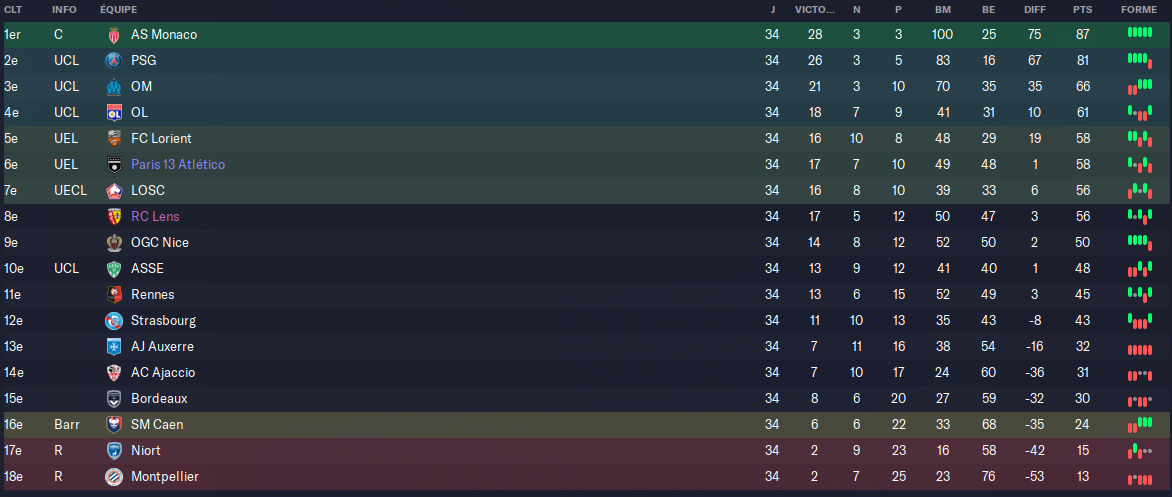The width and height of the screenshot is (1172, 497).
Task: Open RC Lens team link
Action: click(x=155, y=217)
